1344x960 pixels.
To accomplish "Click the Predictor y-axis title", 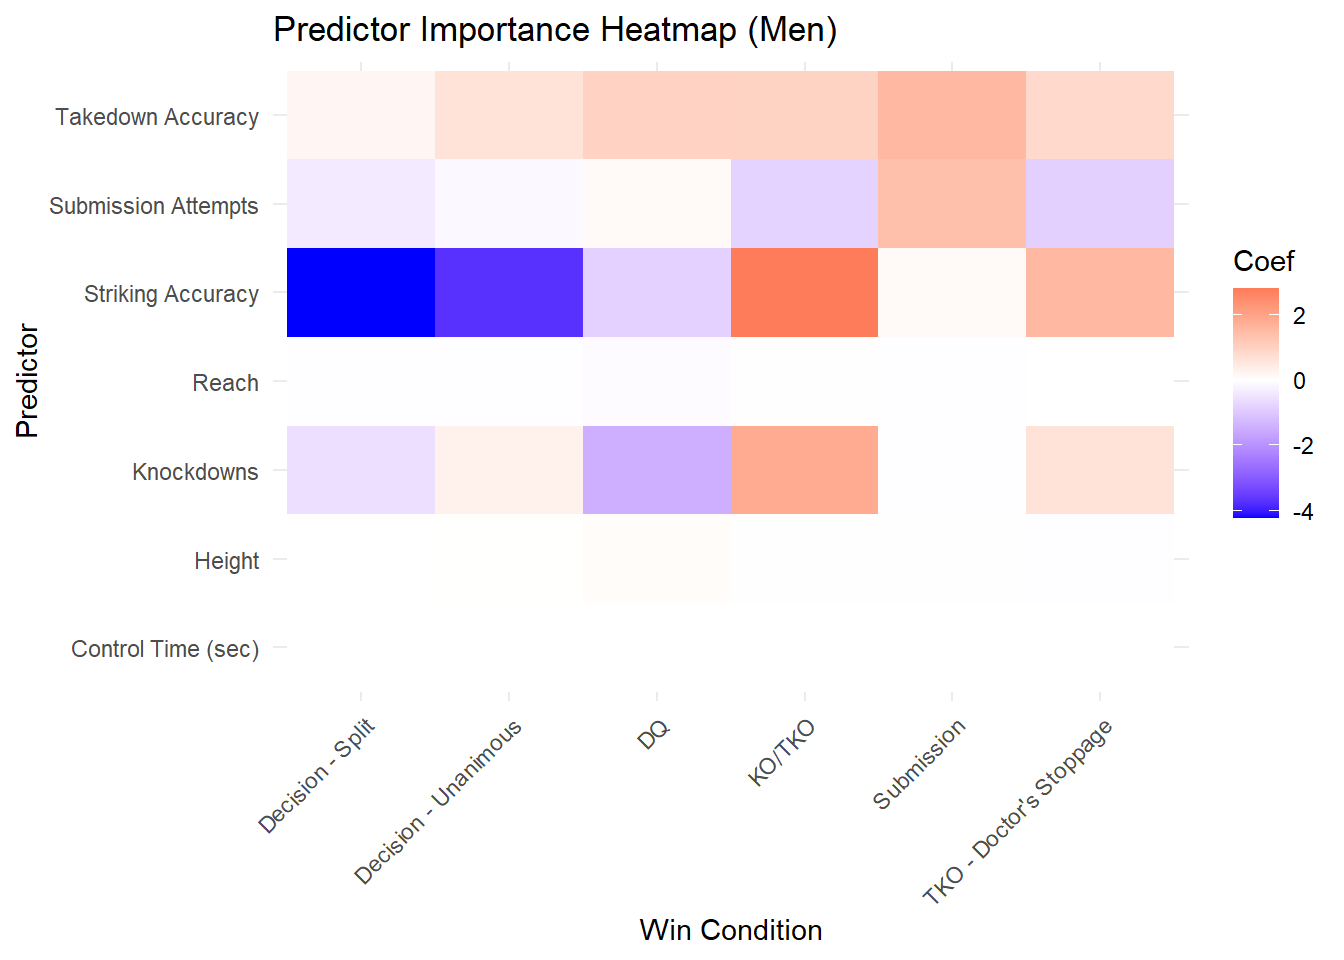I will click(x=27, y=381).
